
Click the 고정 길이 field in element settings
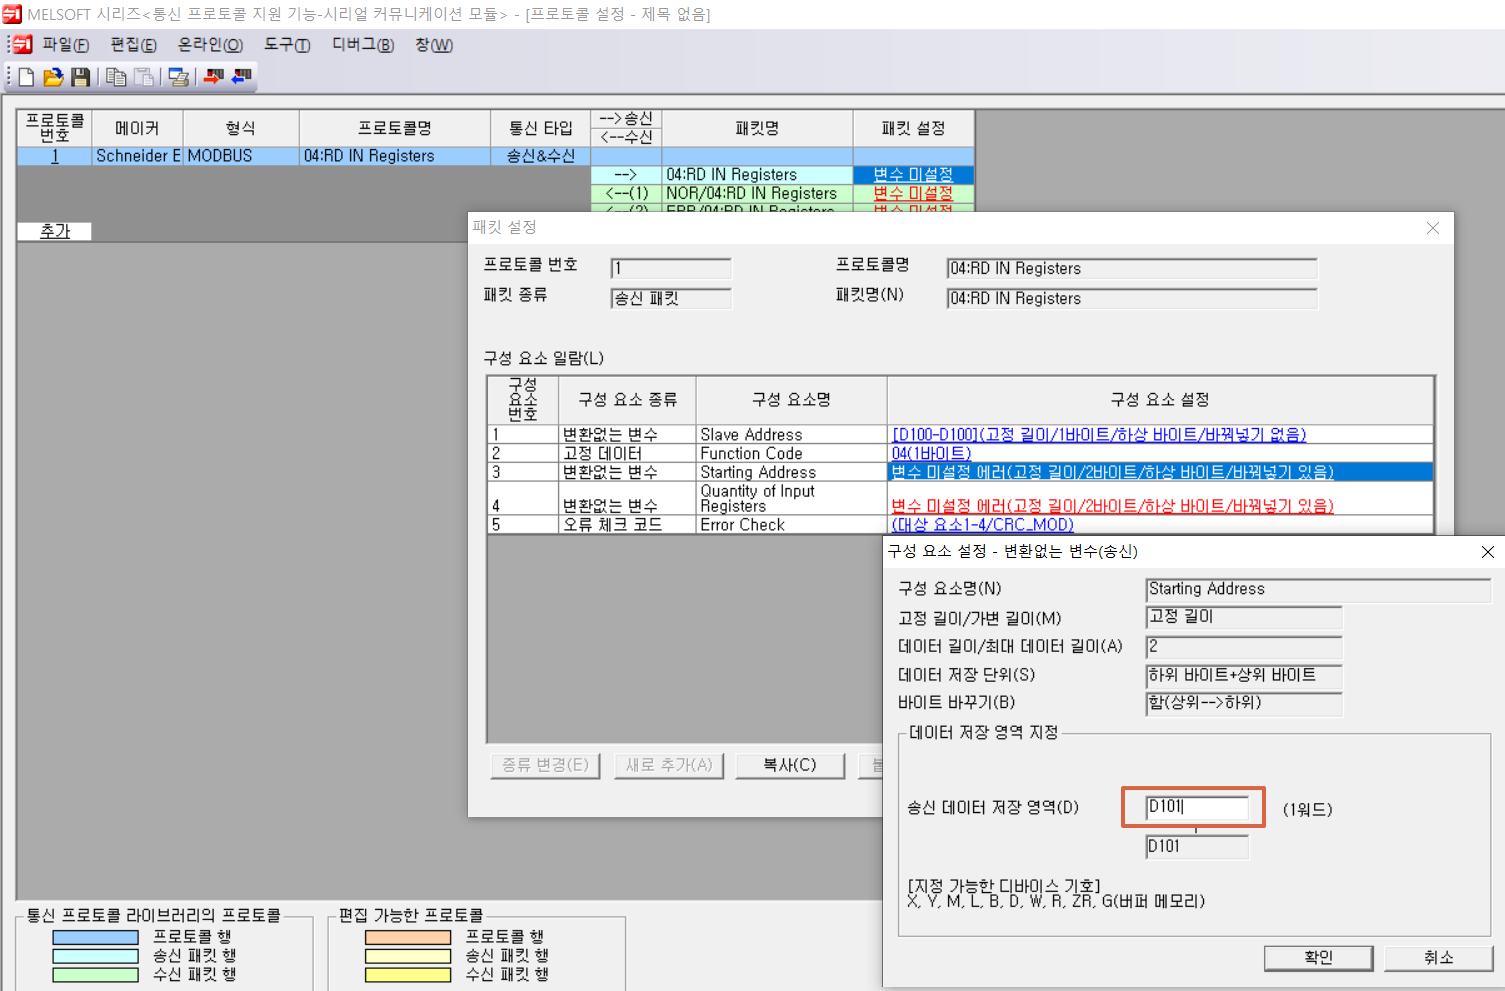click(x=1243, y=618)
